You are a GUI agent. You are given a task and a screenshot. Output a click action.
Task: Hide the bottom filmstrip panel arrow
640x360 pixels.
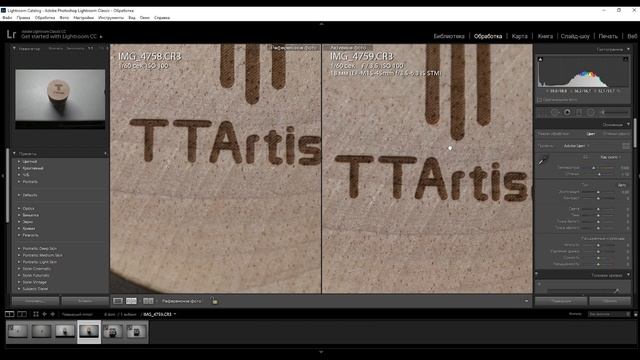pos(321,352)
